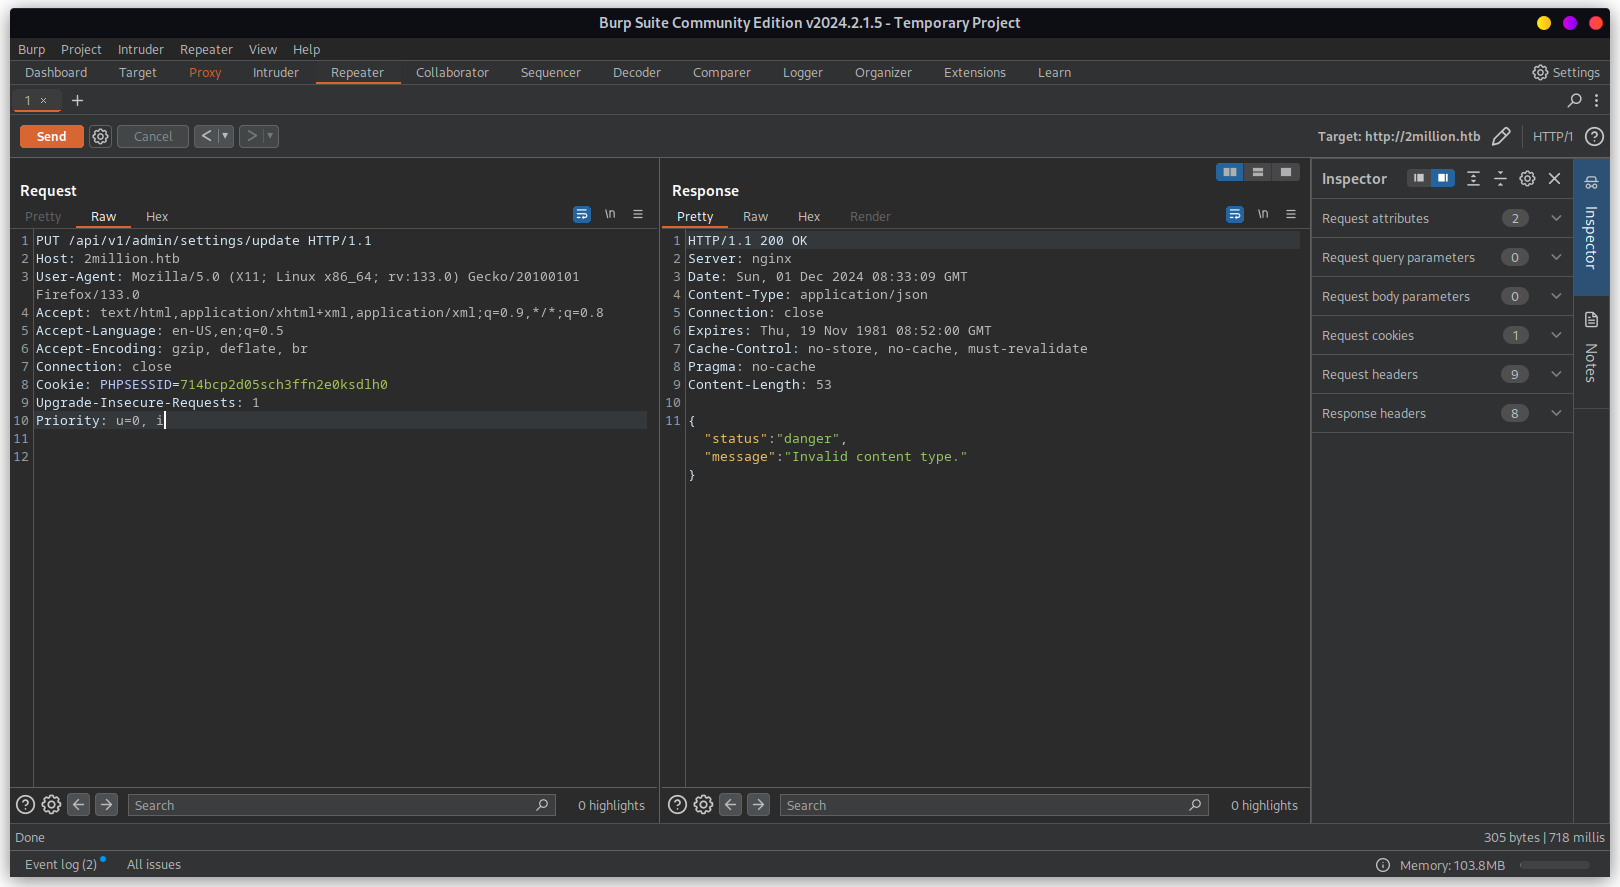Click the memory info icon in status bar
This screenshot has width=1620, height=887.
[1383, 865]
